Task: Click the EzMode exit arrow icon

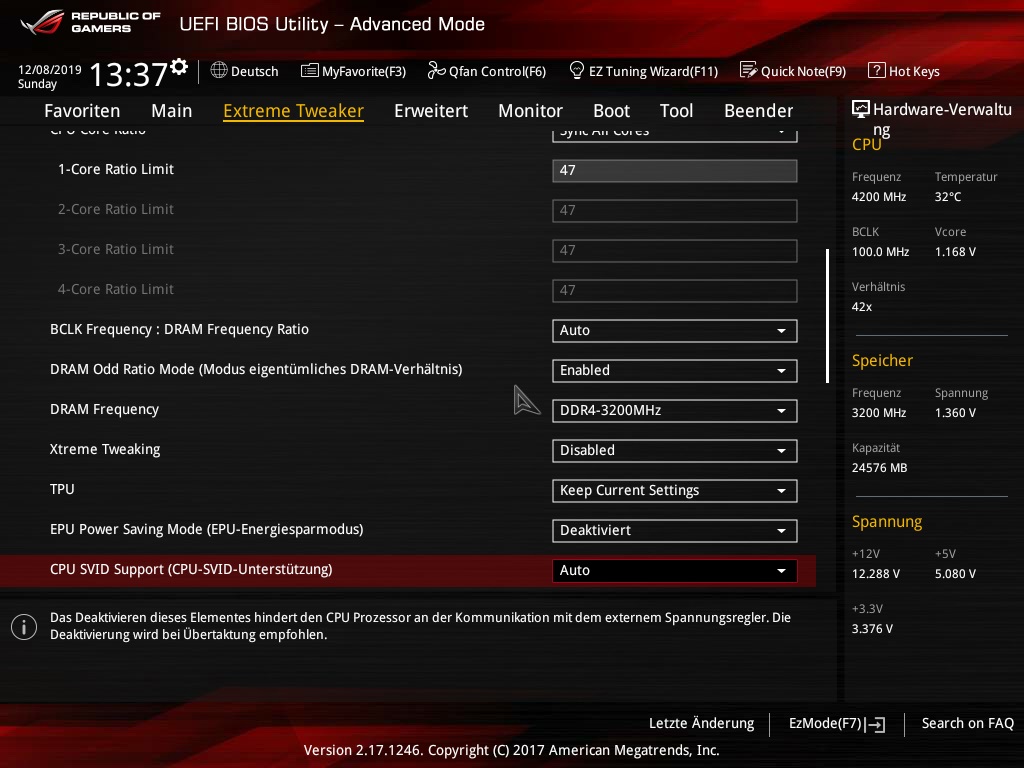Action: pos(876,724)
